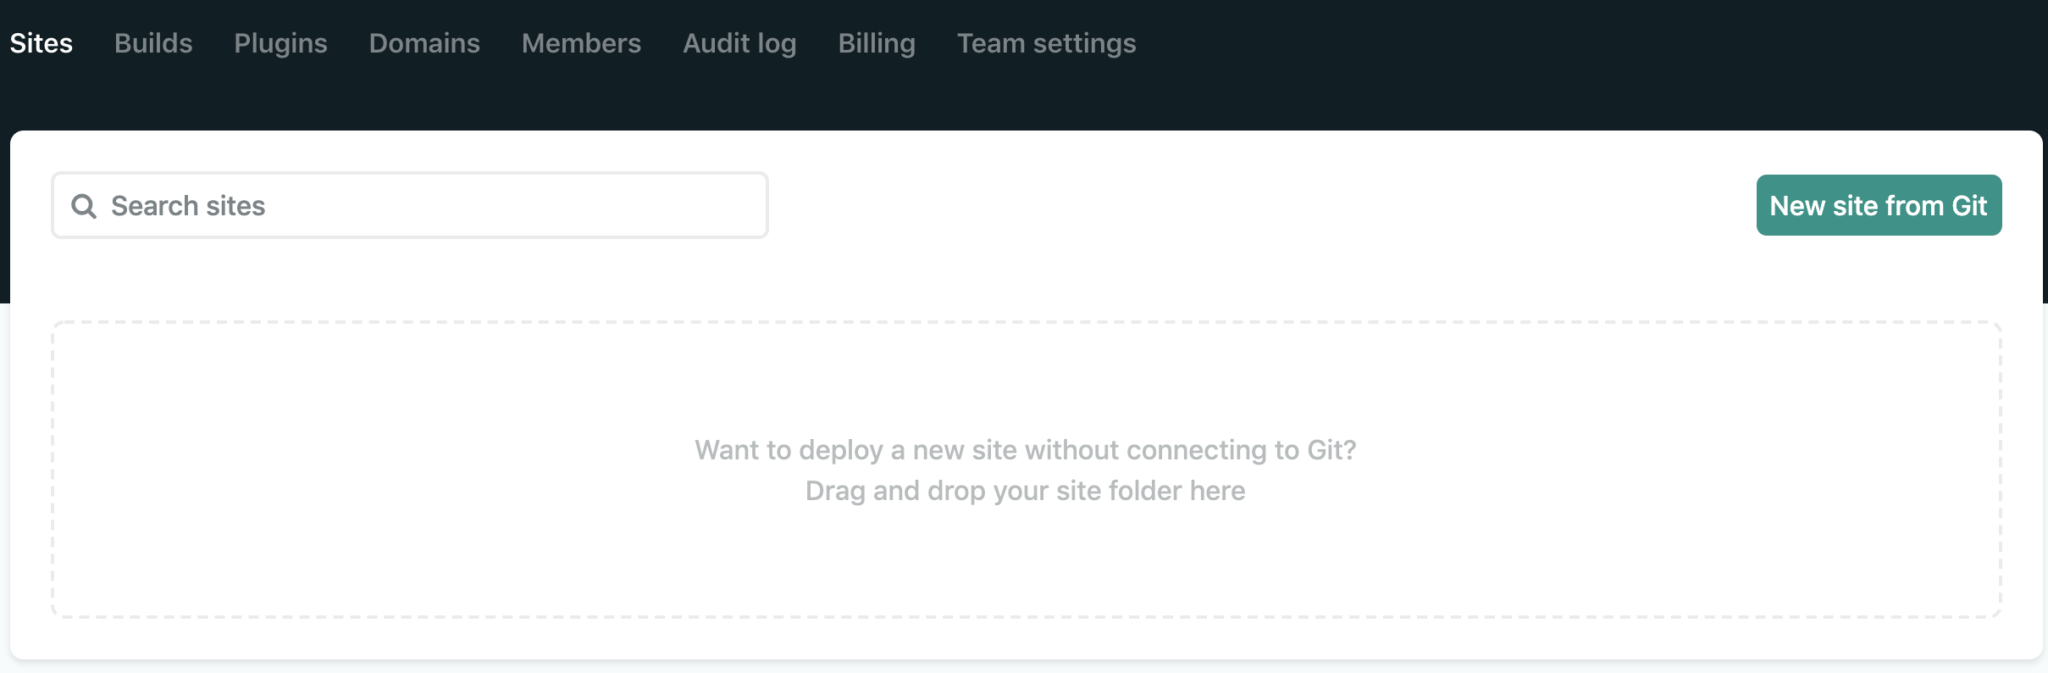View the Members tab
Viewport: 2048px width, 673px height.
(581, 44)
